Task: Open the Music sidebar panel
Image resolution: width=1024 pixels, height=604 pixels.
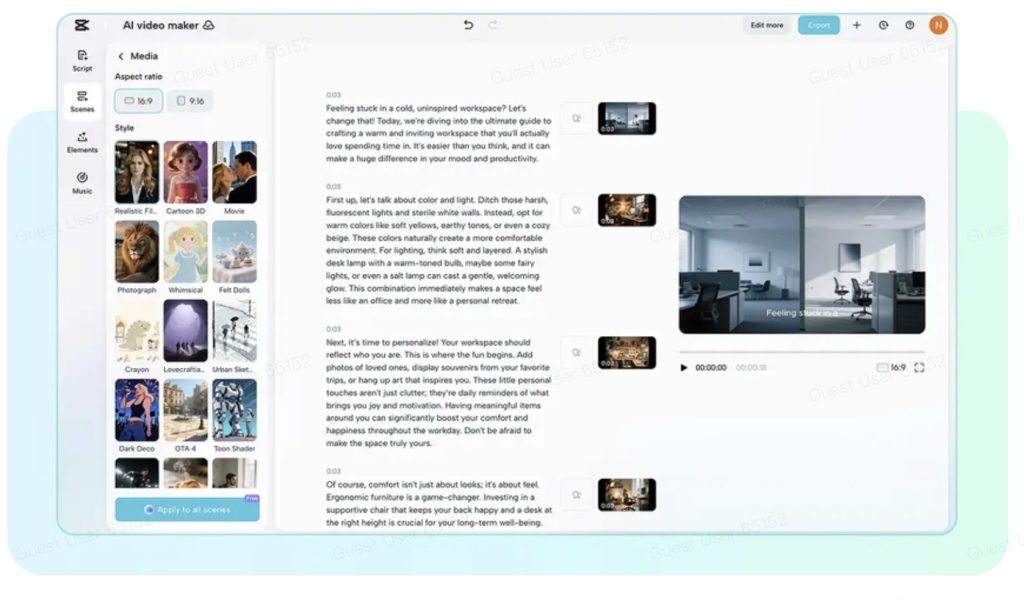Action: click(82, 182)
